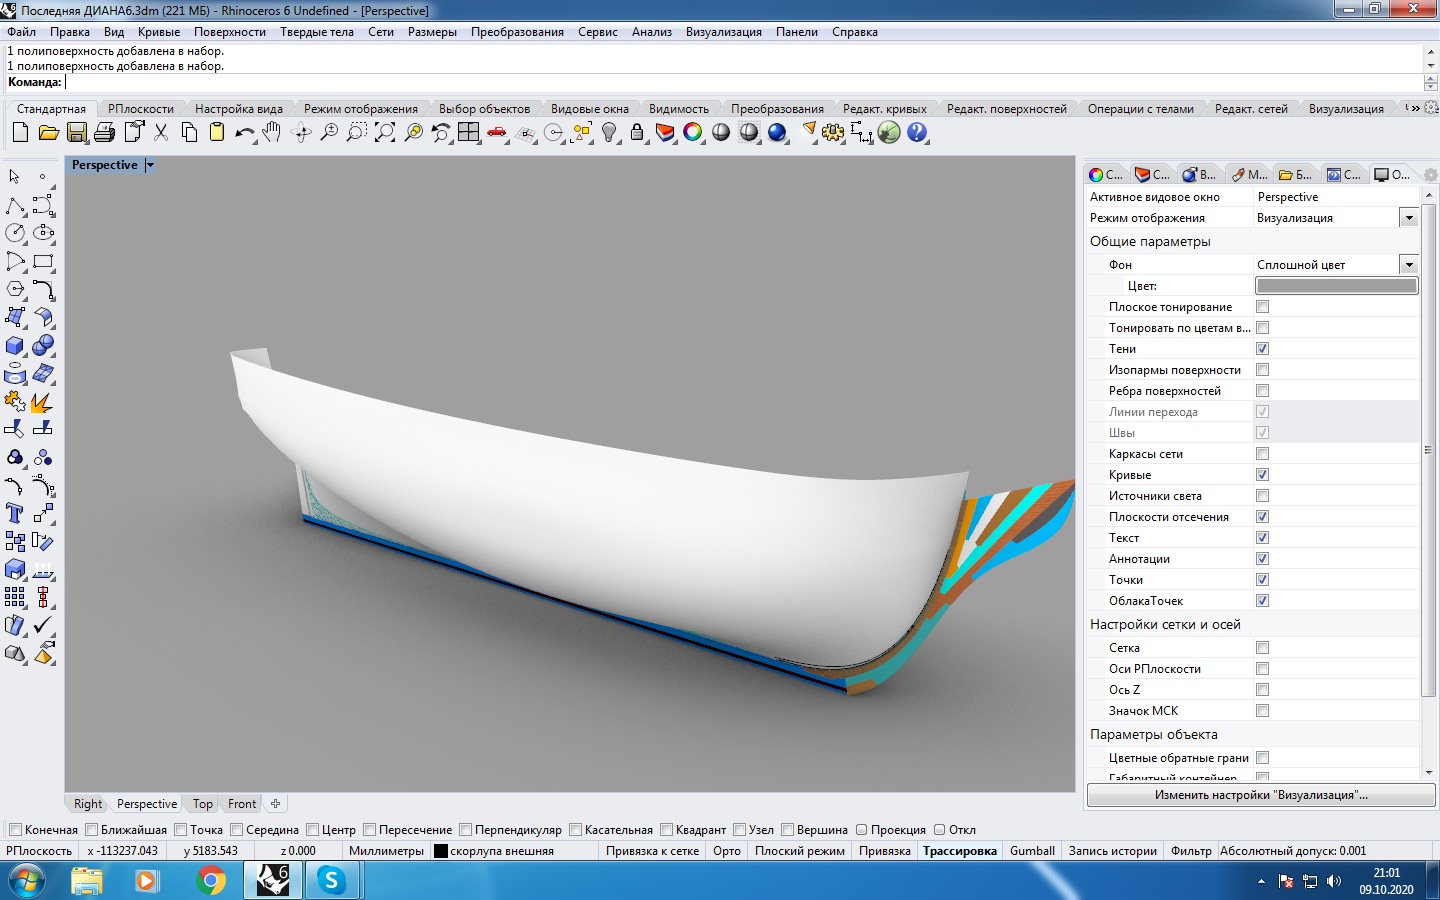Screen dimensions: 1440x900
Task: Click the light bulb Hide objects icon
Action: coord(609,132)
